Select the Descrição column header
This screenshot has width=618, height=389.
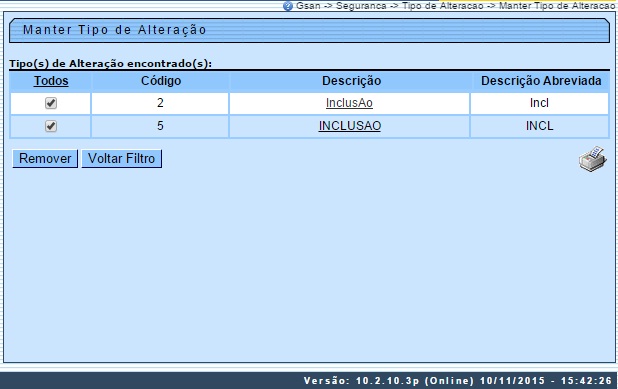pos(351,81)
